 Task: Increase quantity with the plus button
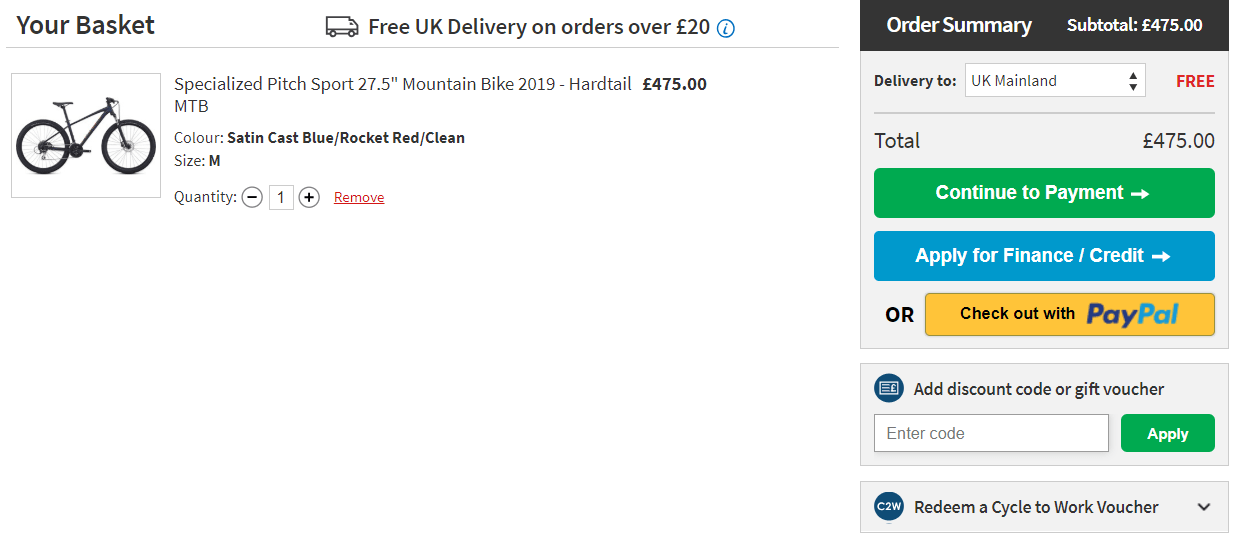(x=310, y=197)
